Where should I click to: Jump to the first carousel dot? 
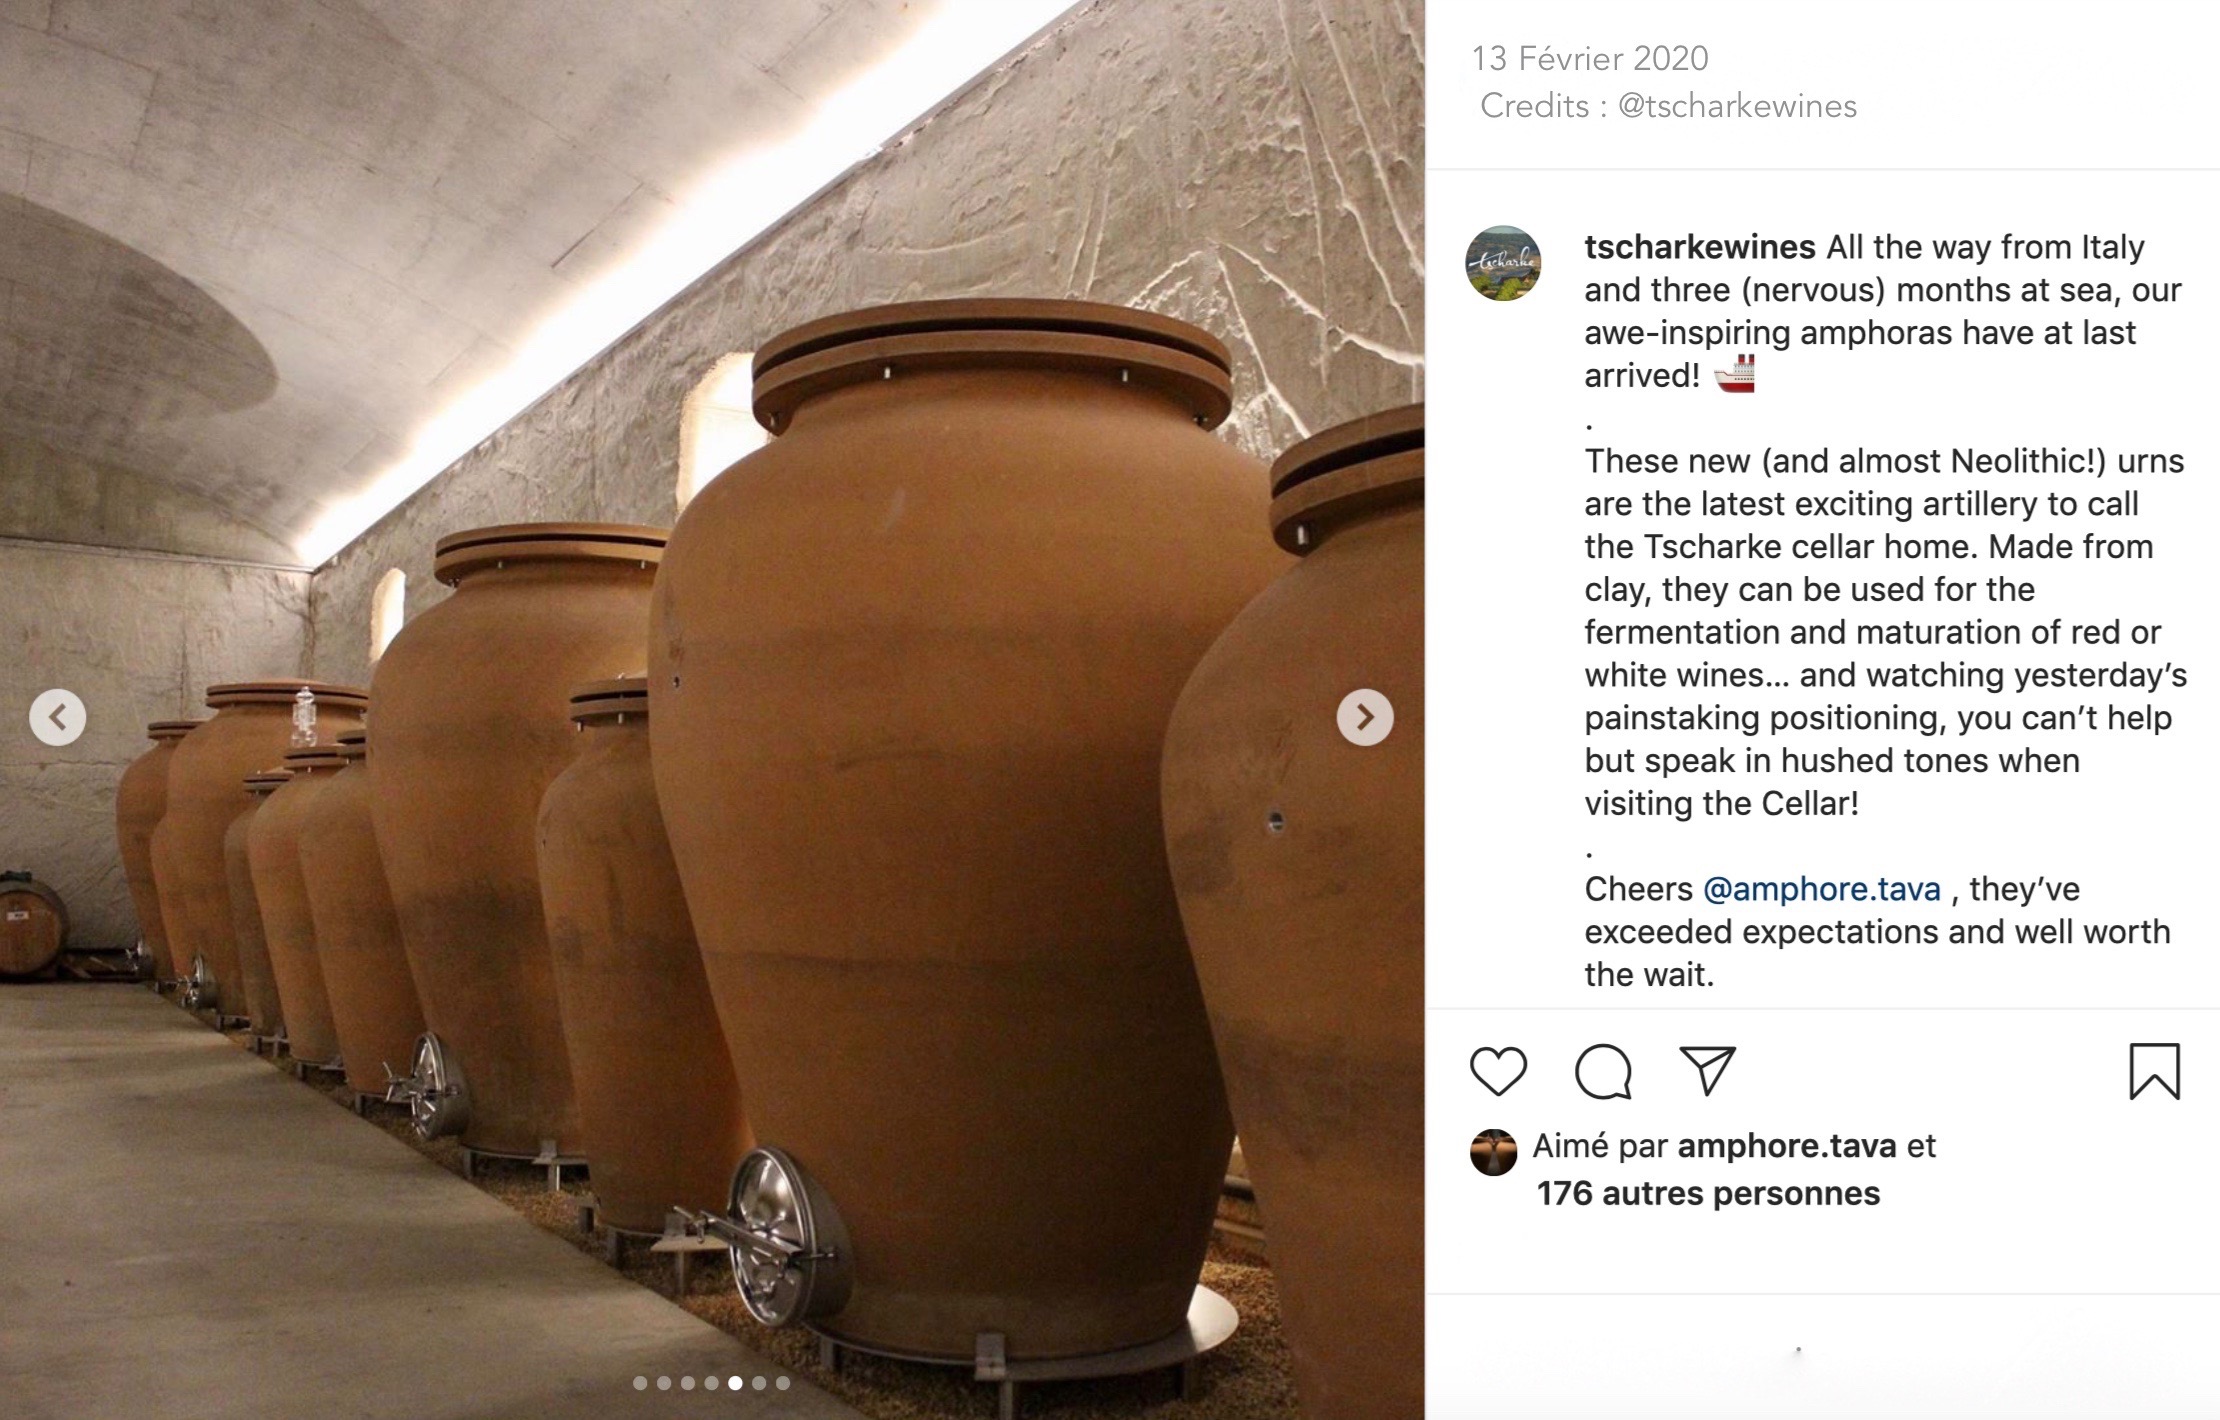click(640, 1383)
